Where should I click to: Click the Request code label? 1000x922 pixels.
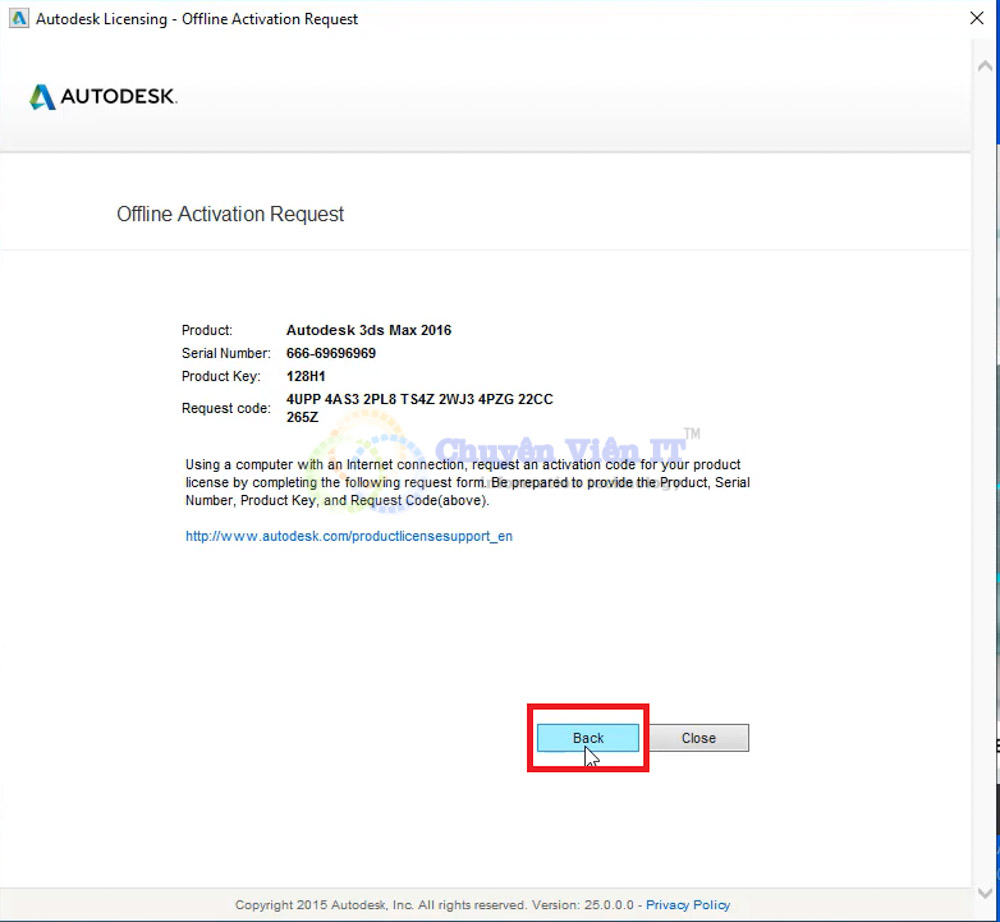225,408
